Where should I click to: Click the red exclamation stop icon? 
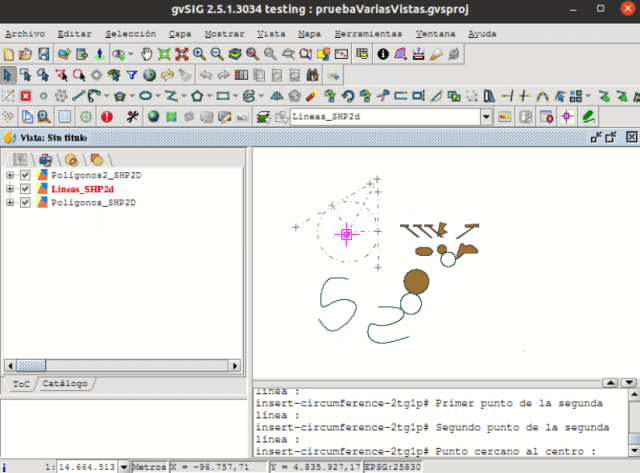click(x=106, y=117)
